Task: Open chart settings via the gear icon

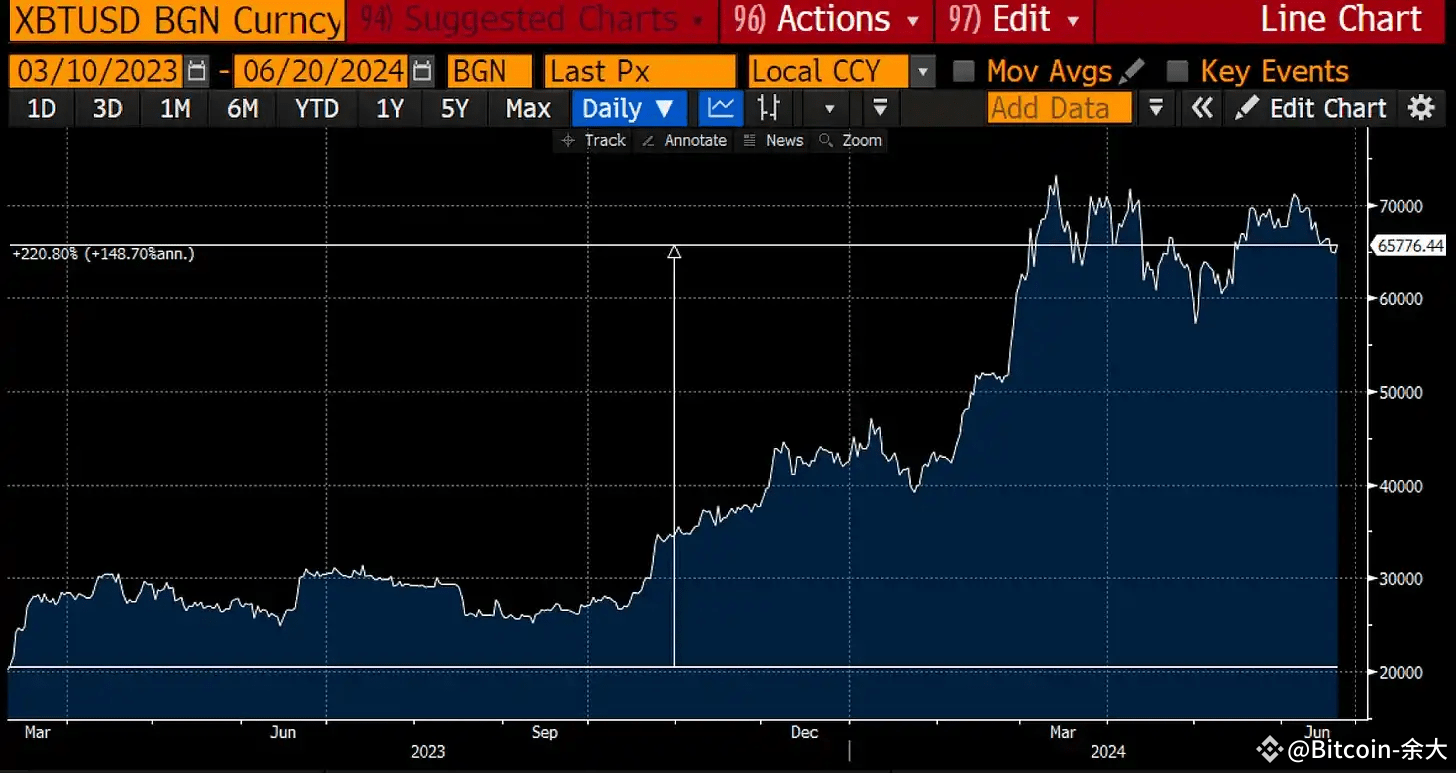Action: pyautogui.click(x=1421, y=108)
